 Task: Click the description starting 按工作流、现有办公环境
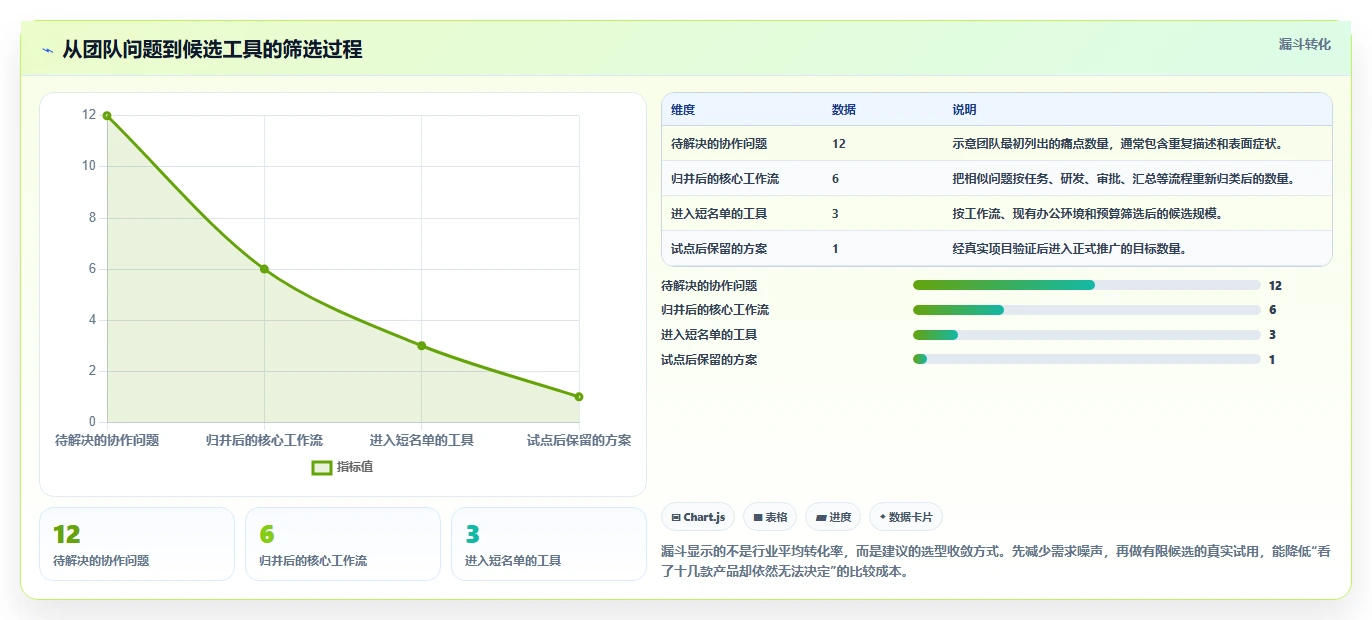(1087, 214)
